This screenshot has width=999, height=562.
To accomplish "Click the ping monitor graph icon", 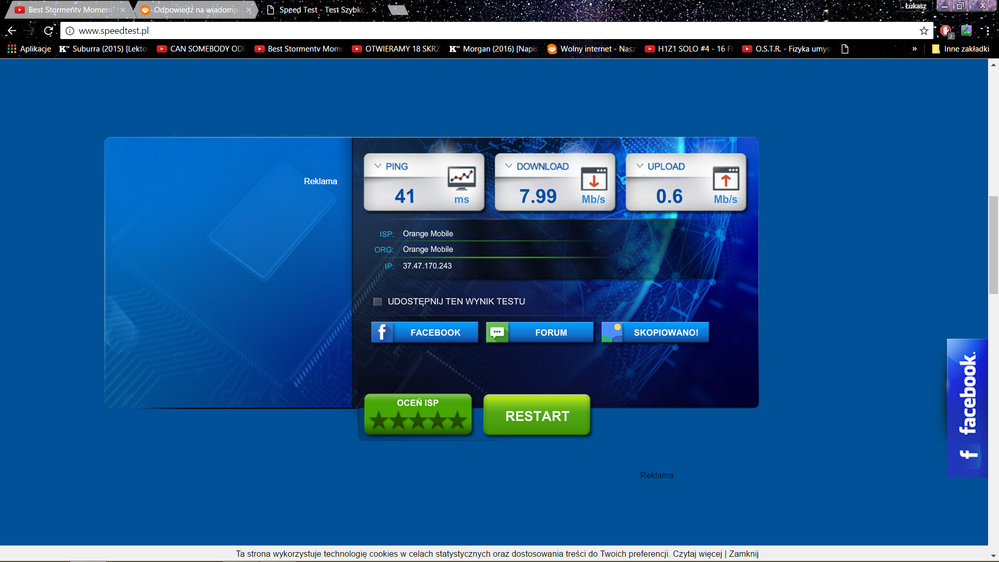I will (x=461, y=178).
